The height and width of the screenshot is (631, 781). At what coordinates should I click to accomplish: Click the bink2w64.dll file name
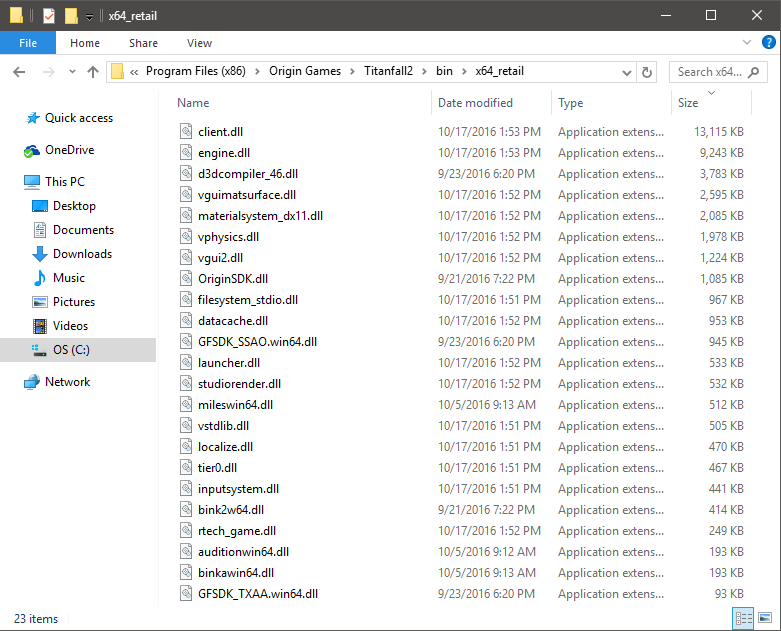(x=231, y=510)
